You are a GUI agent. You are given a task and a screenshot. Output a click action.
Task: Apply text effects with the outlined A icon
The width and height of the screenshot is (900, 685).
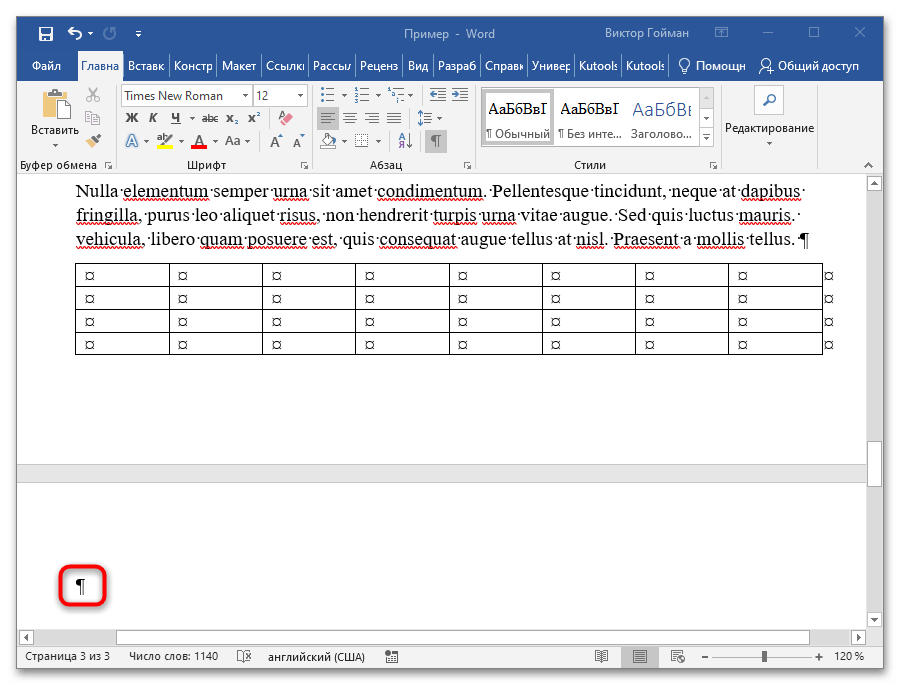132,141
